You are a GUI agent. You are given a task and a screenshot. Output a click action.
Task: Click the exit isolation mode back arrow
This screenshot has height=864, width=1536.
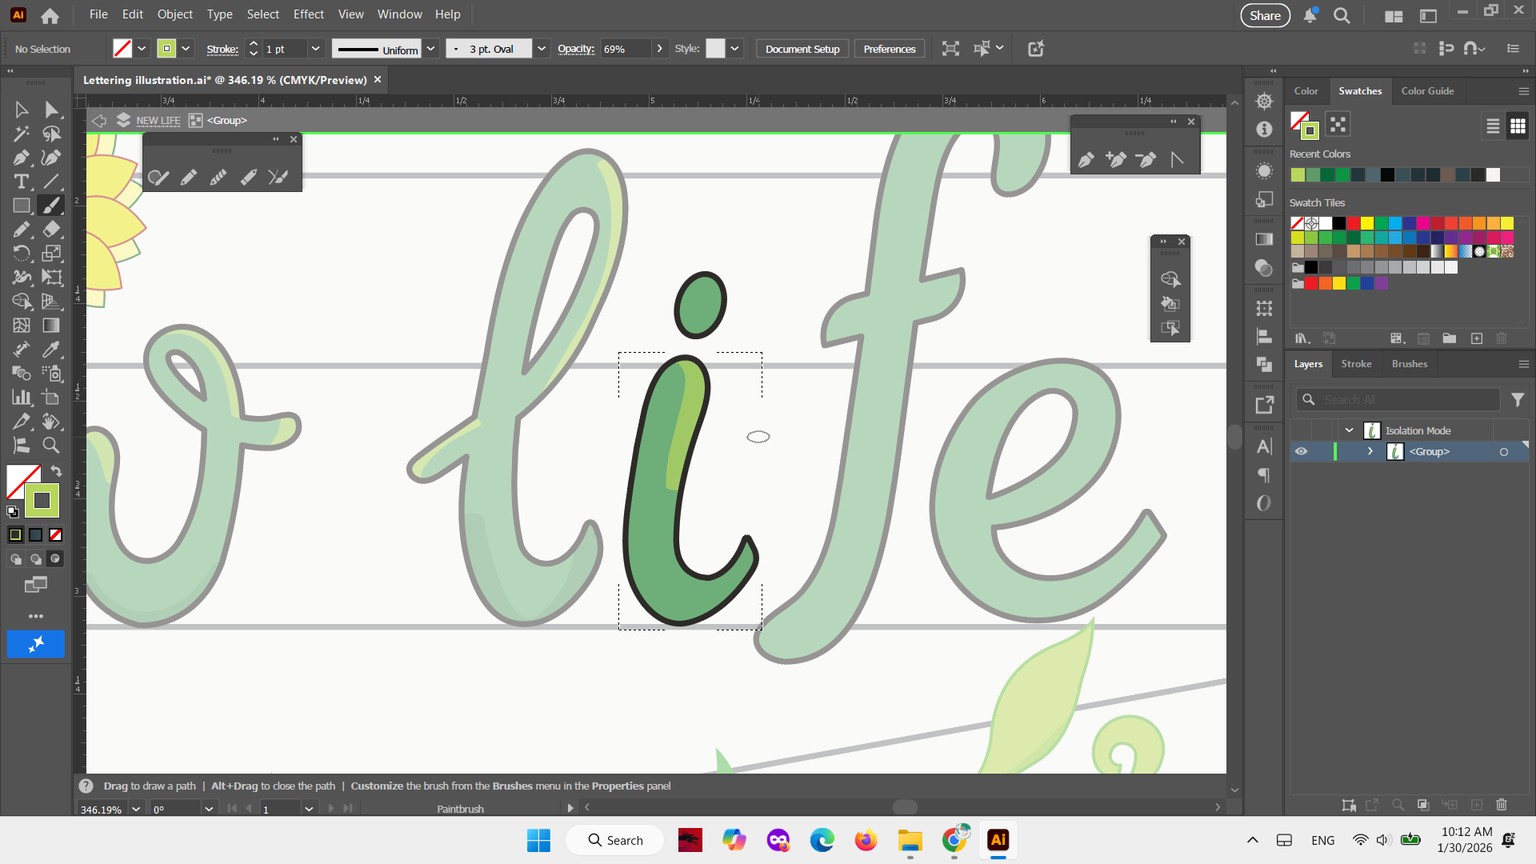tap(99, 120)
